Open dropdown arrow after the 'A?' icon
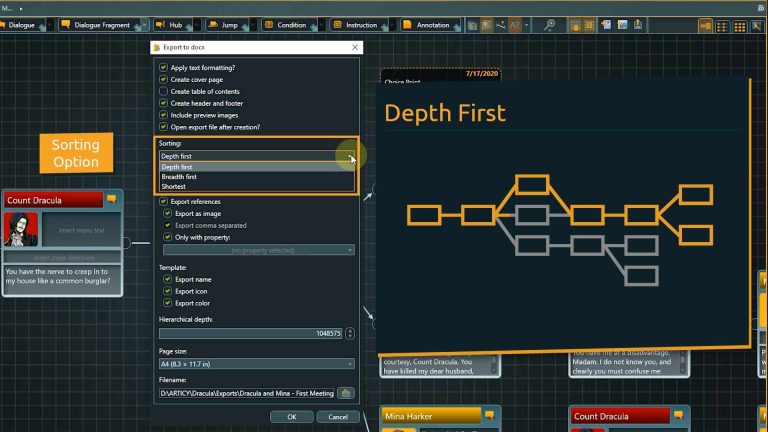 point(527,25)
